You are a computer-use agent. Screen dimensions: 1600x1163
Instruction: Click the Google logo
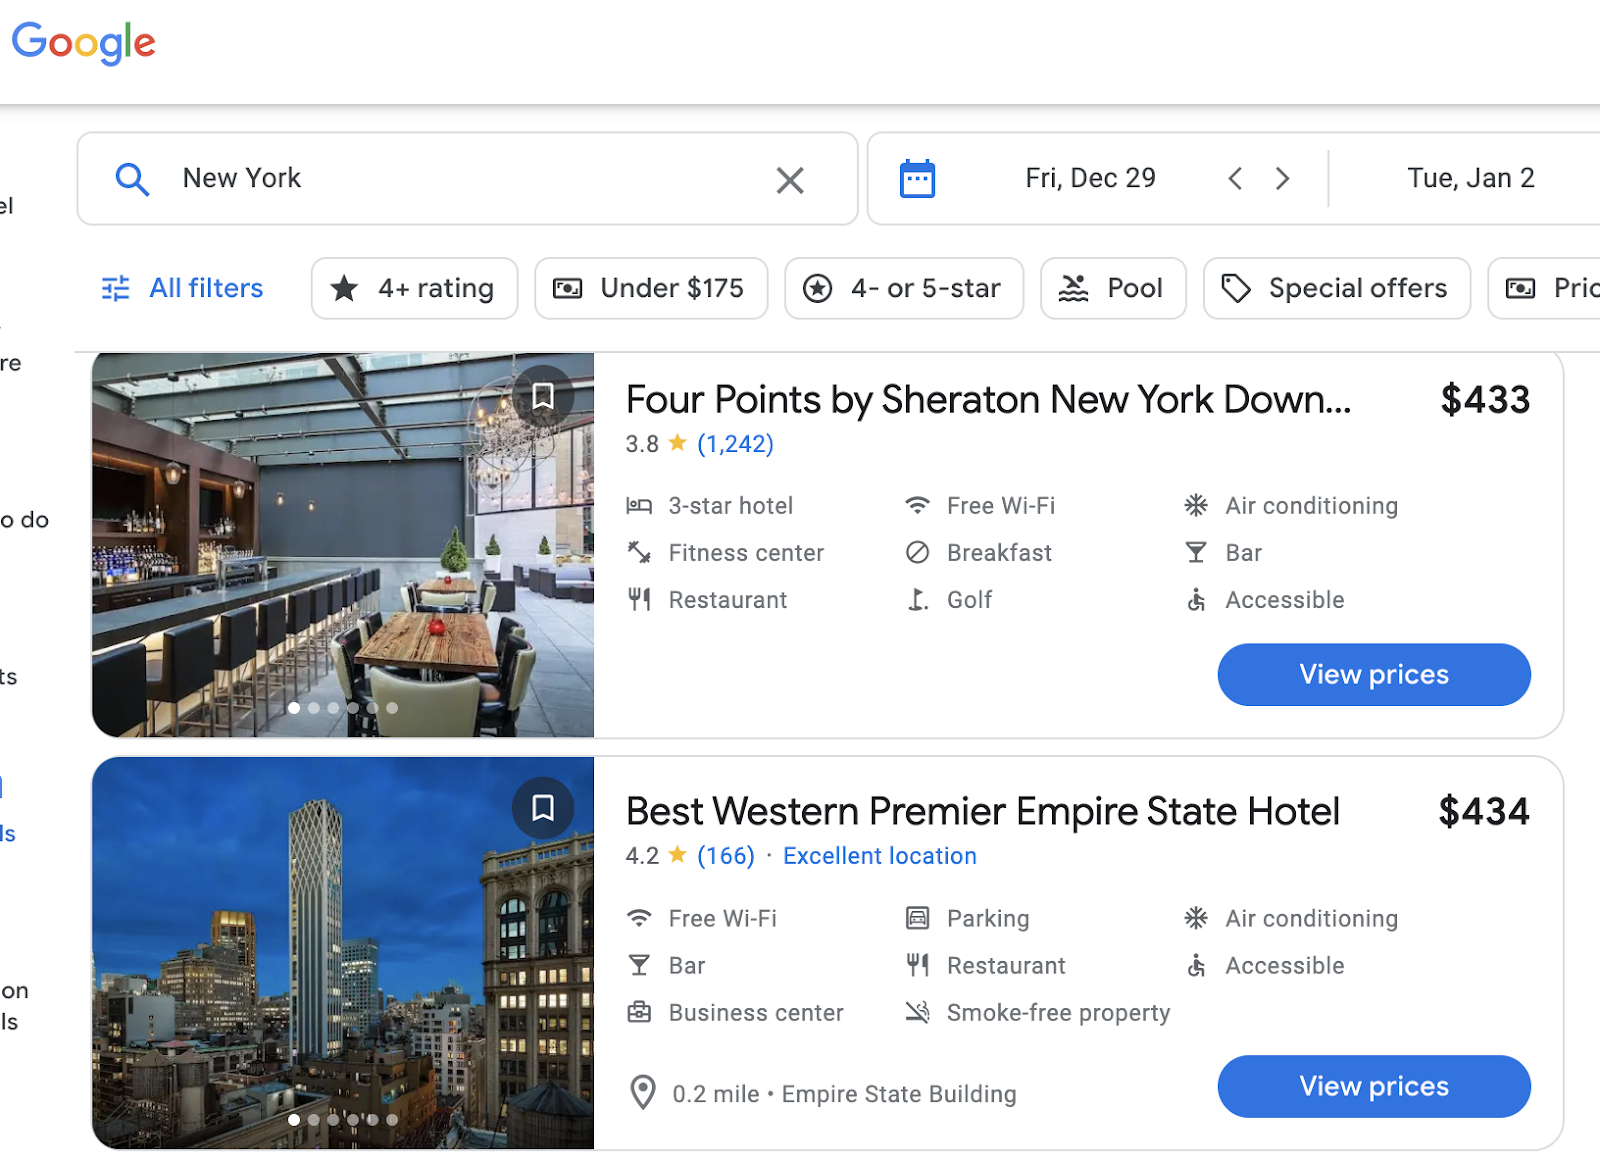(84, 43)
